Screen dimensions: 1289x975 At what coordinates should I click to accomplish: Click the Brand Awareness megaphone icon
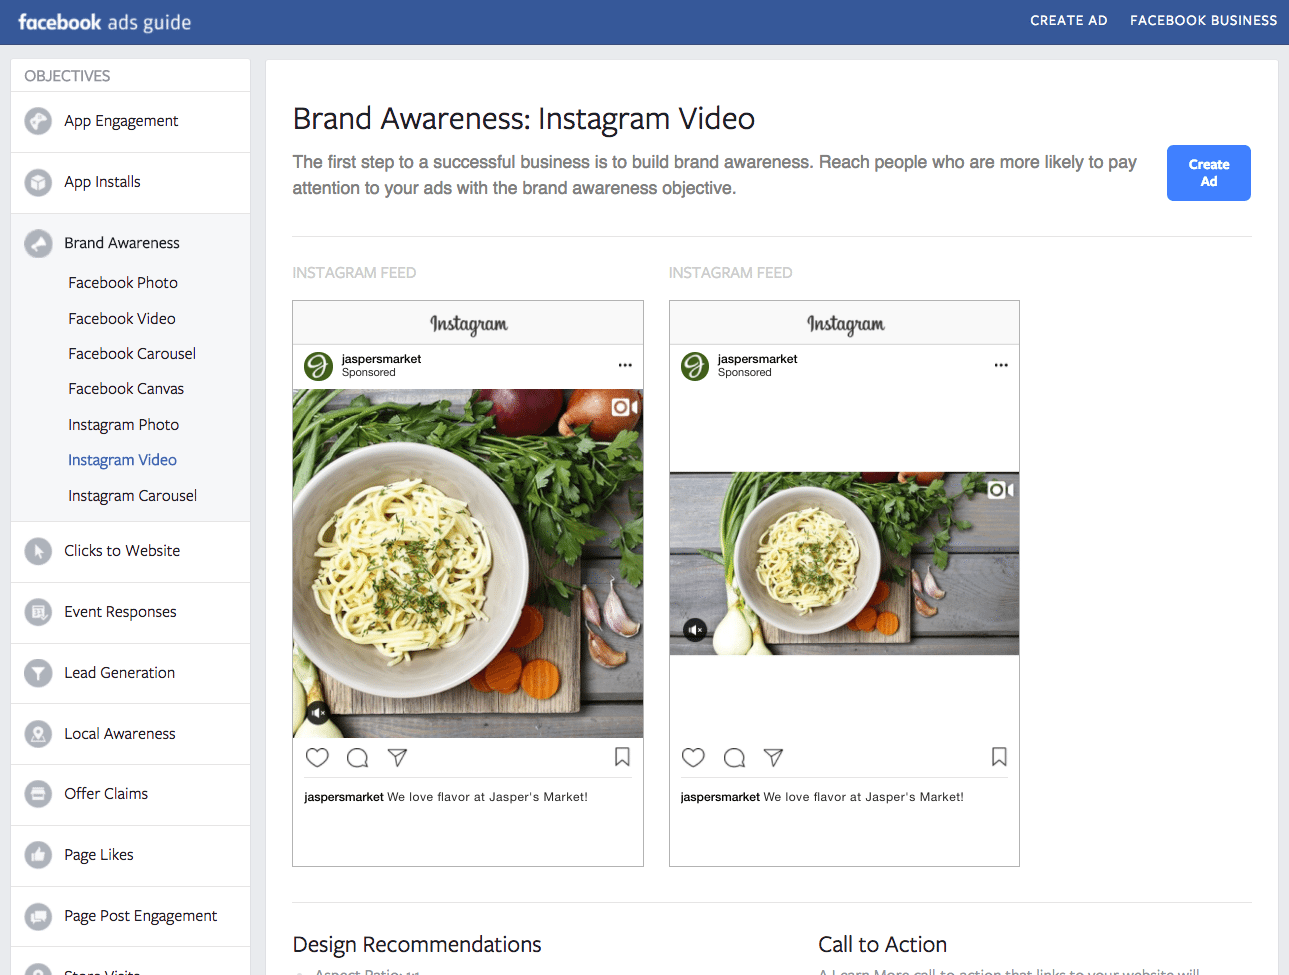pyautogui.click(x=38, y=243)
